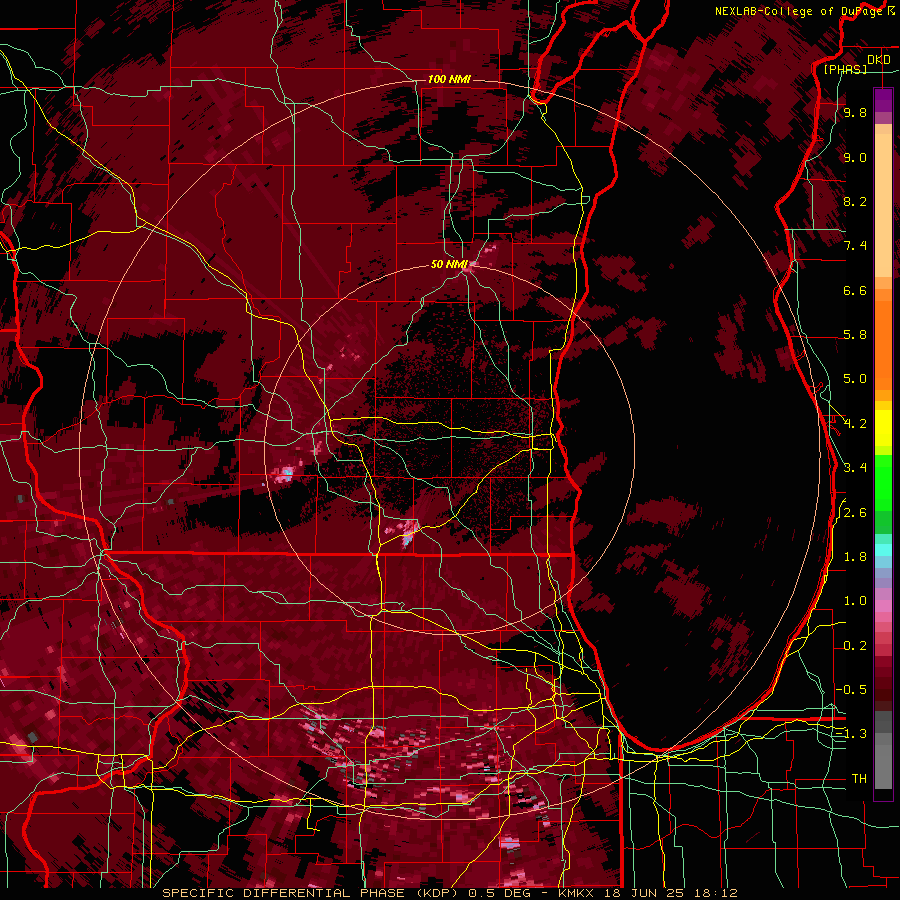Click the 0.2 value on color scale

(855, 646)
